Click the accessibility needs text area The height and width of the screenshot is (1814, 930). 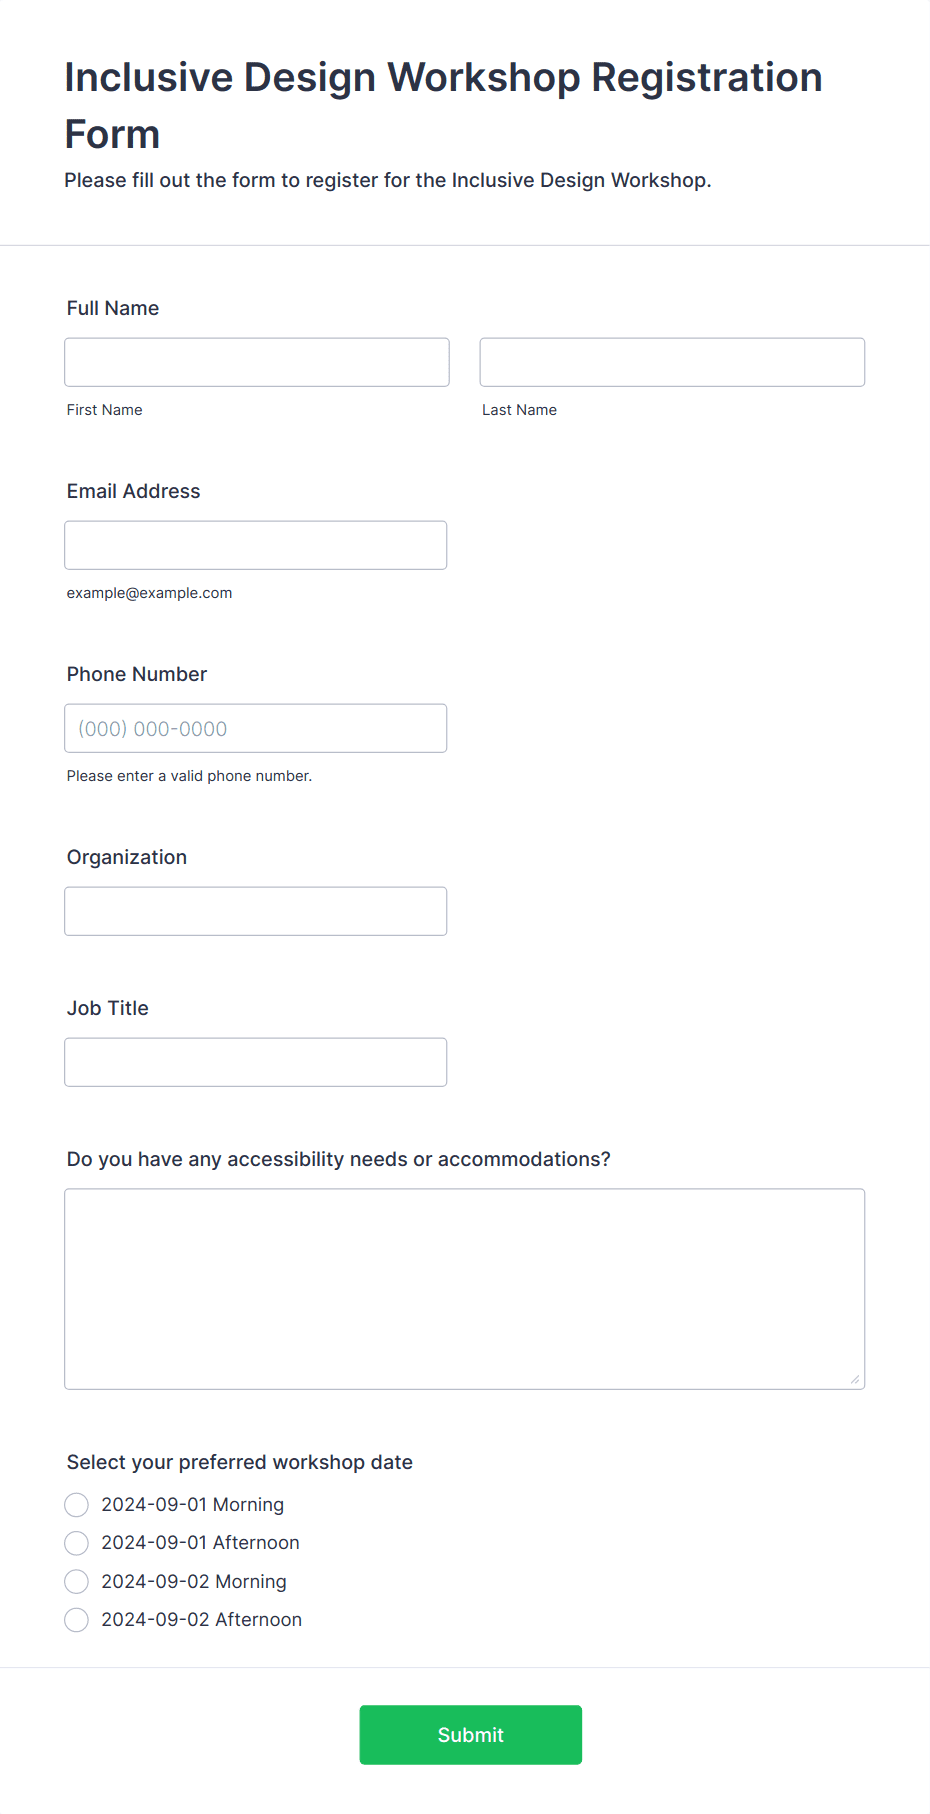(x=465, y=1289)
